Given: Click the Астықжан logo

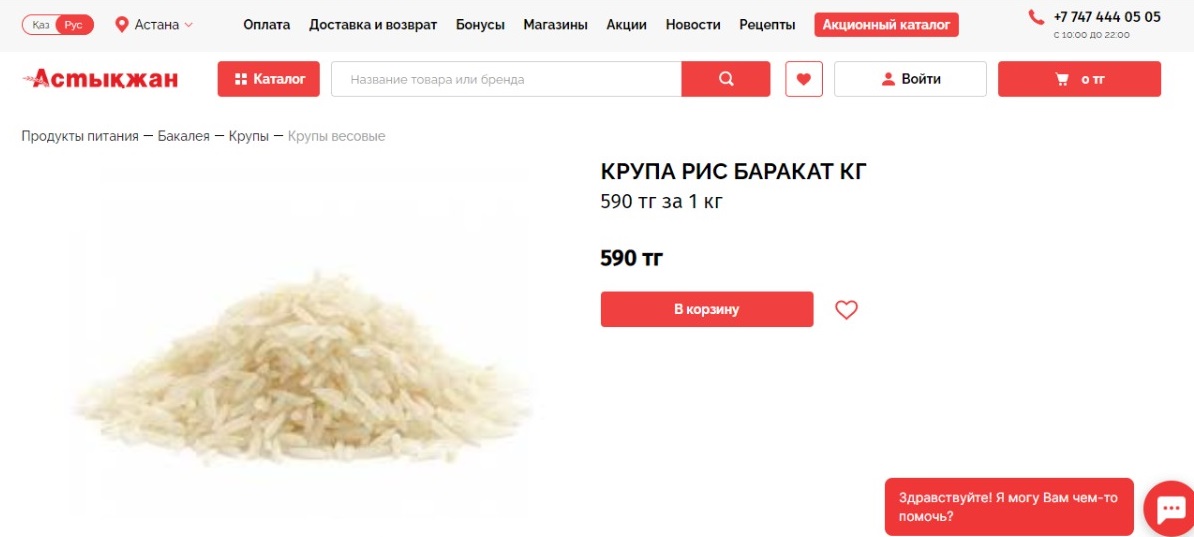Looking at the screenshot, I should point(100,78).
